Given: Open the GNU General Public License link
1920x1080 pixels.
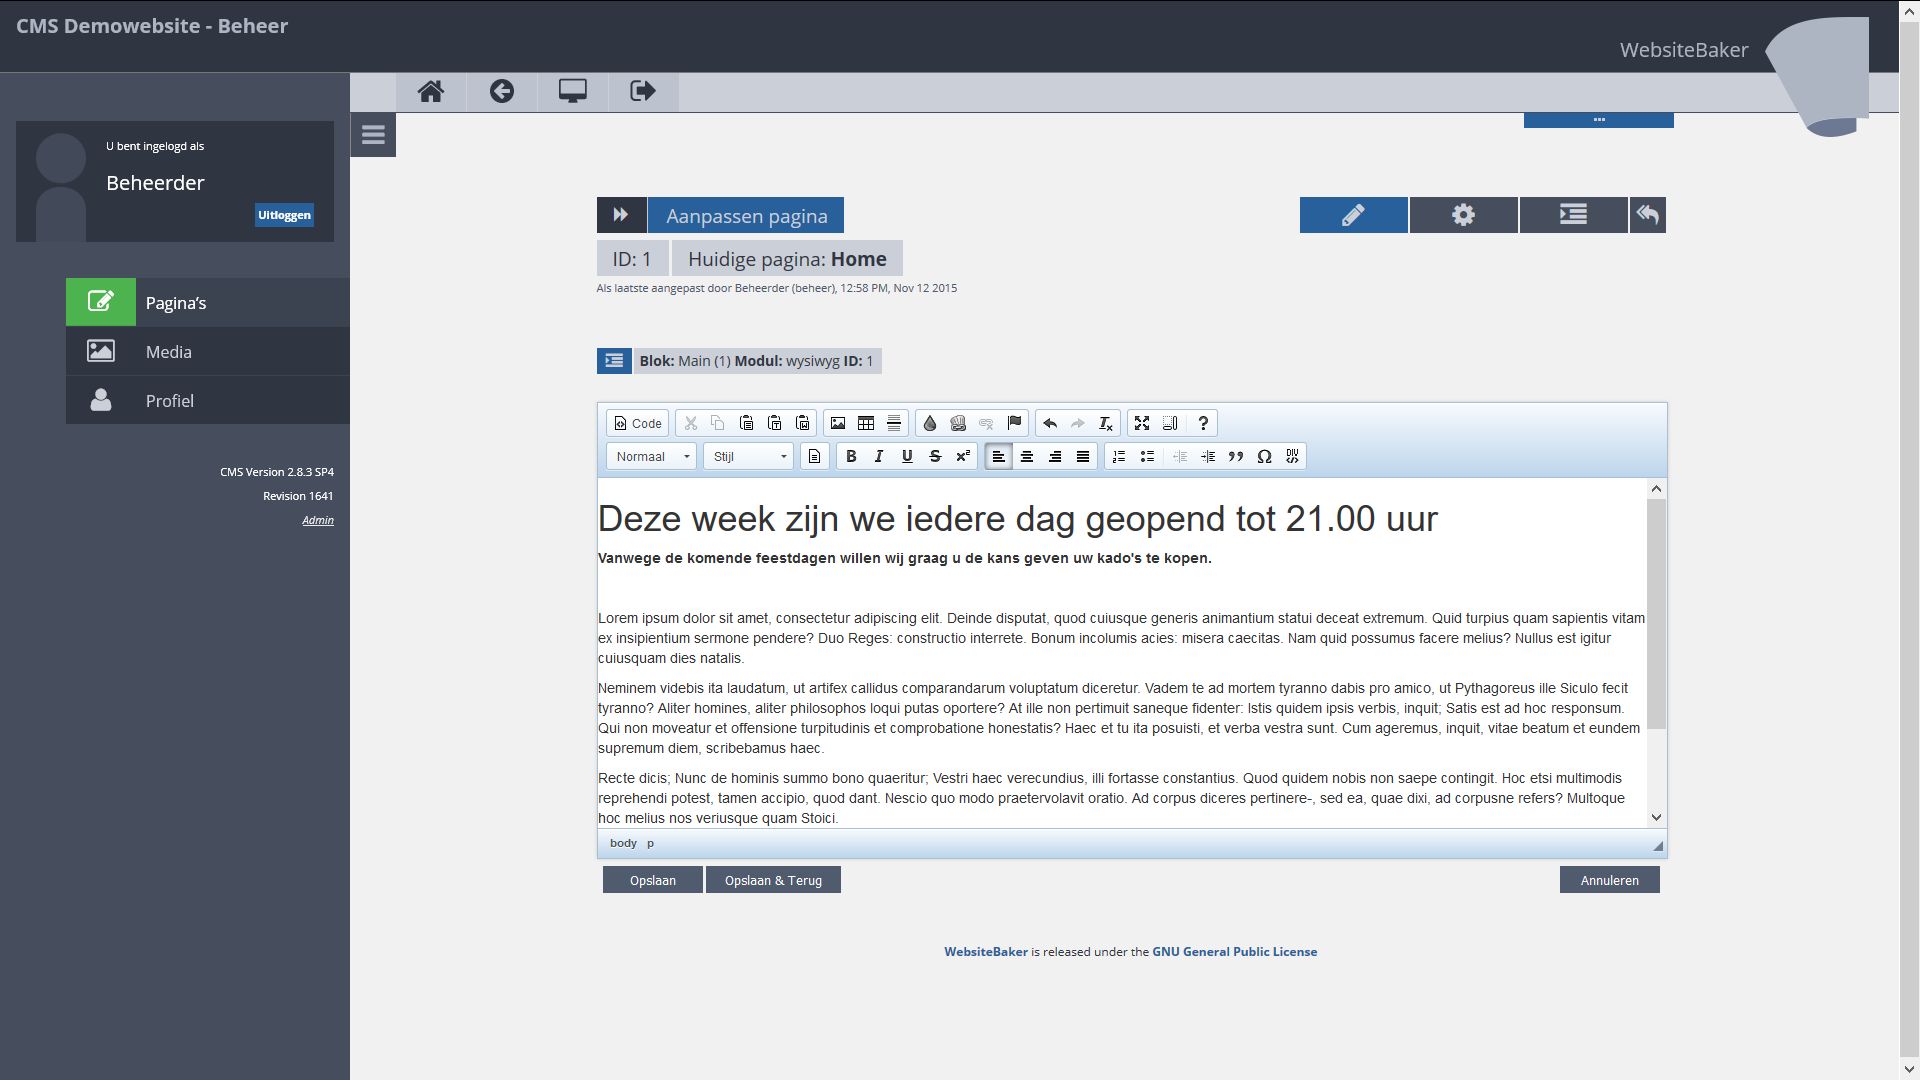Looking at the screenshot, I should tap(1234, 952).
